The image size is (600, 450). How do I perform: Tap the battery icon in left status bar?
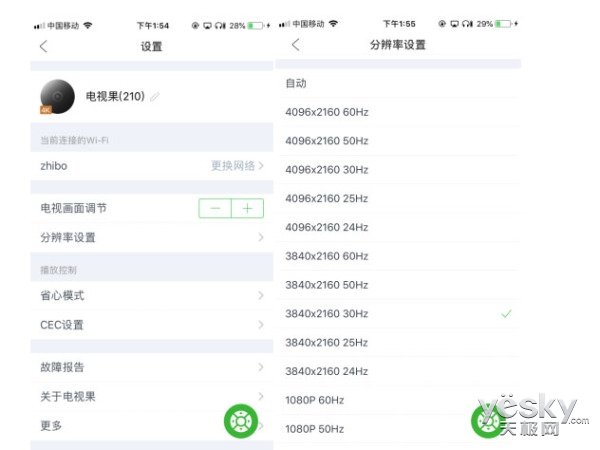(x=256, y=26)
